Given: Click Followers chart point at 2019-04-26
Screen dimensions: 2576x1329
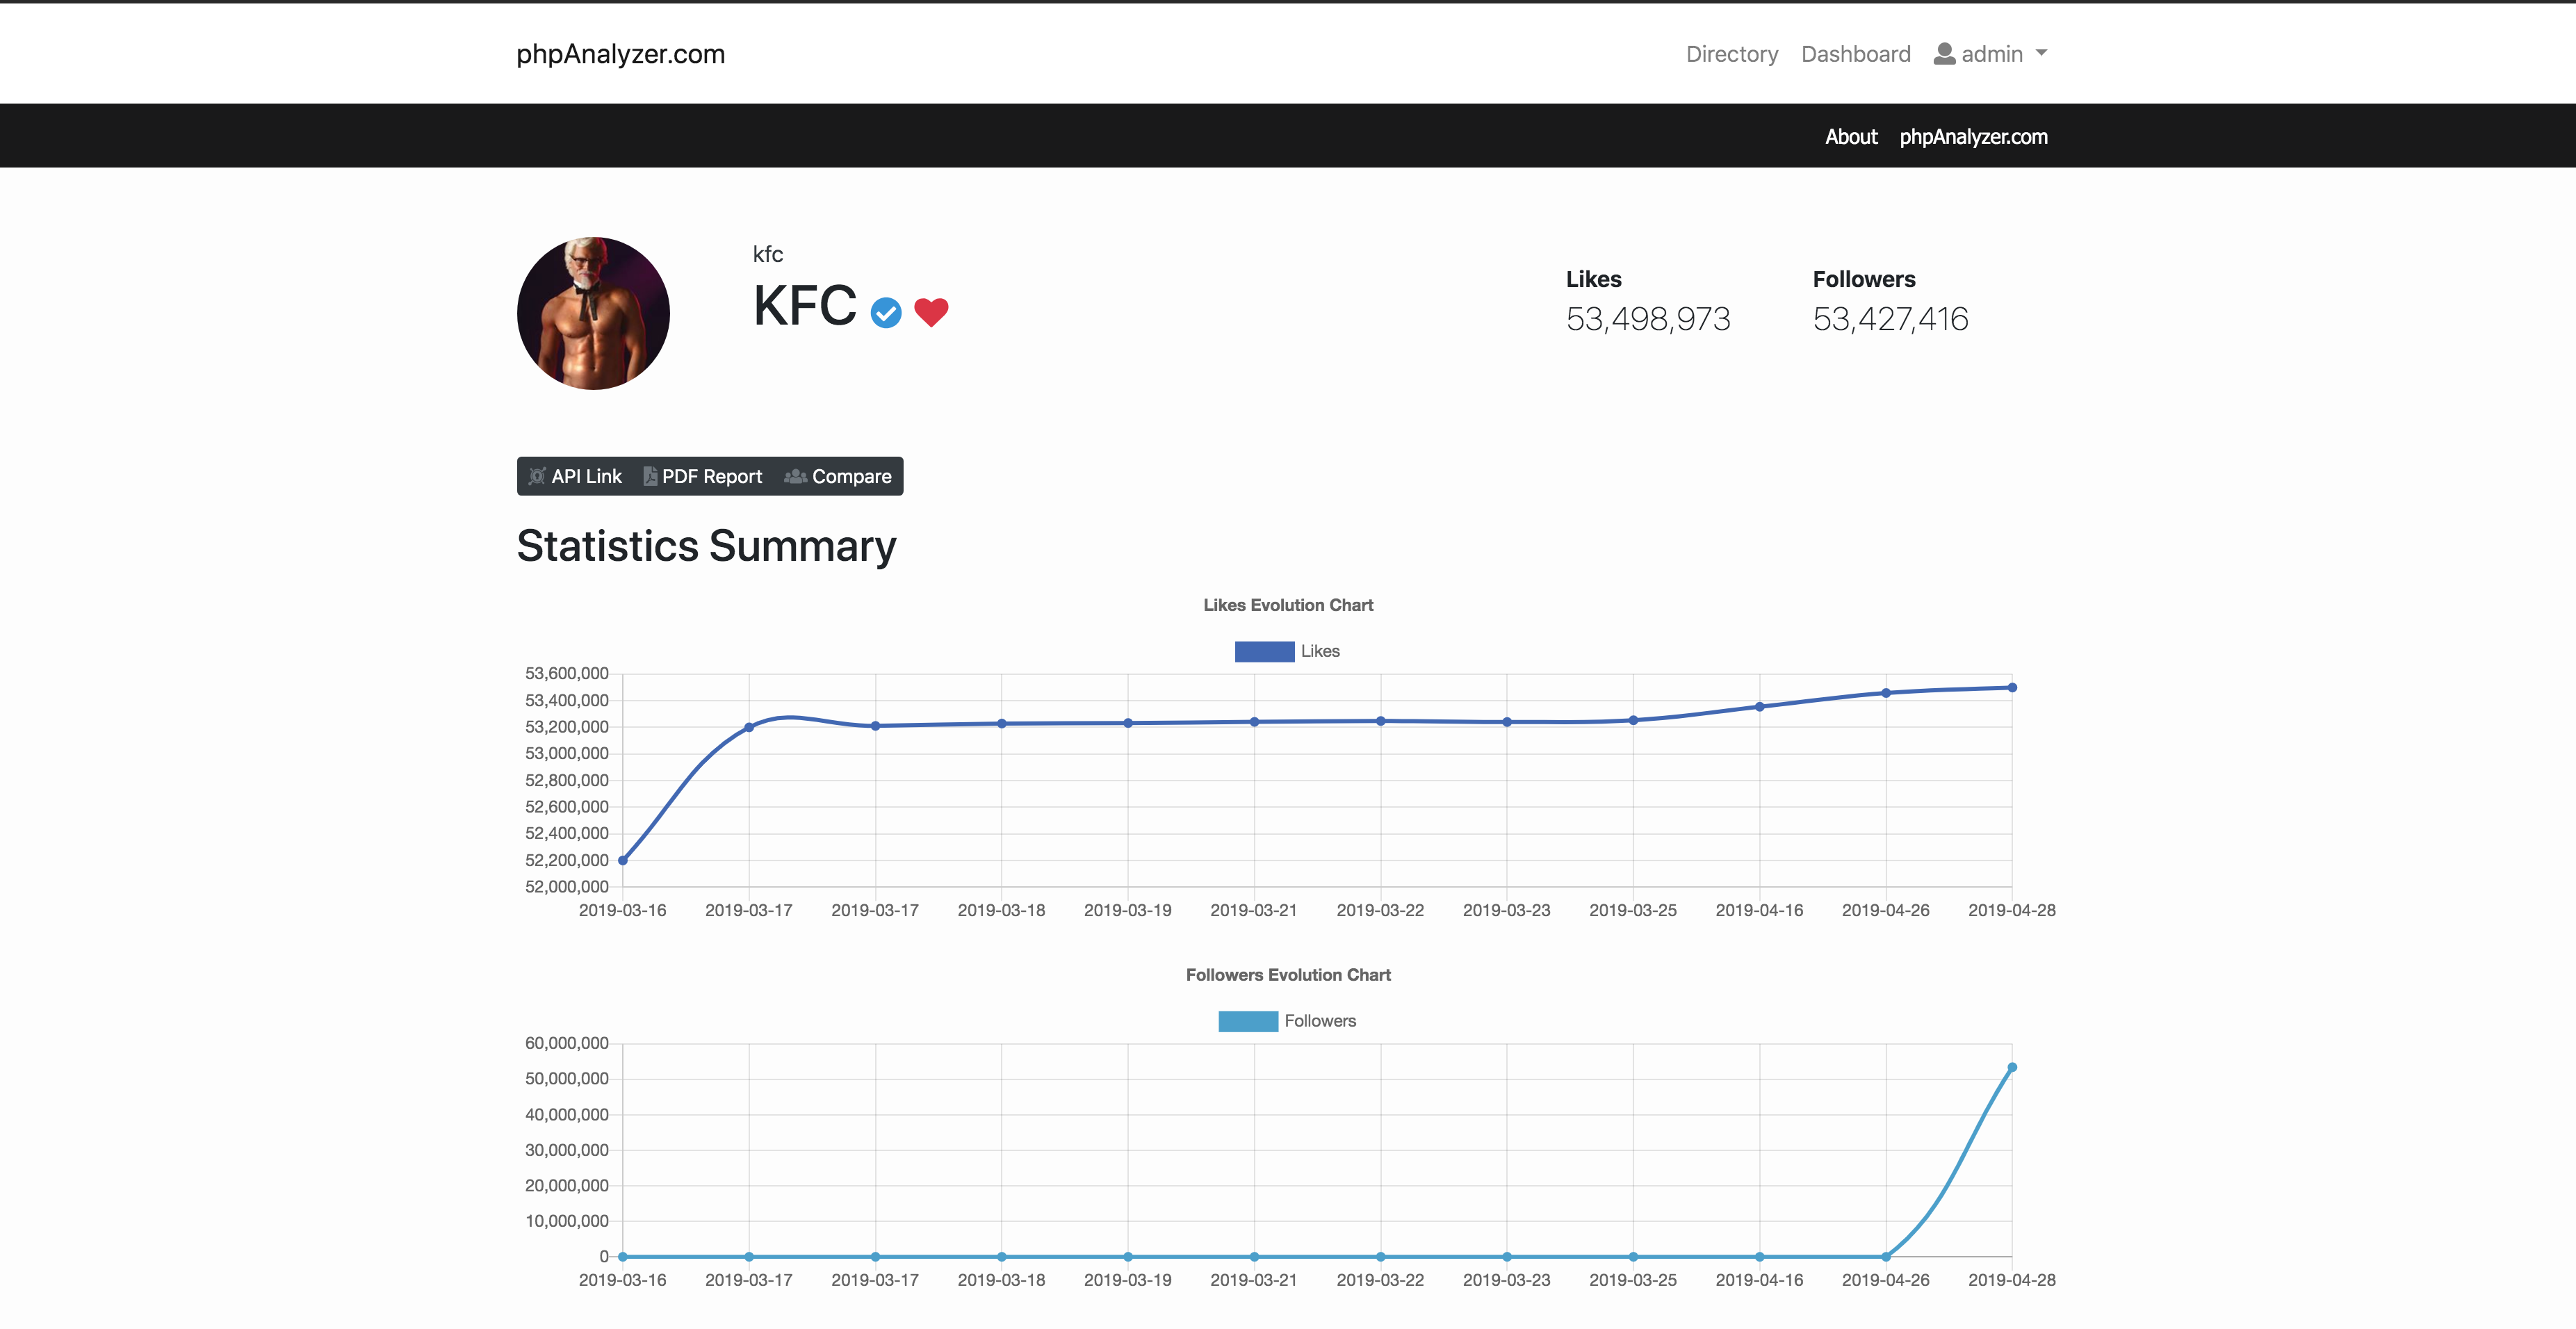Looking at the screenshot, I should [1886, 1257].
